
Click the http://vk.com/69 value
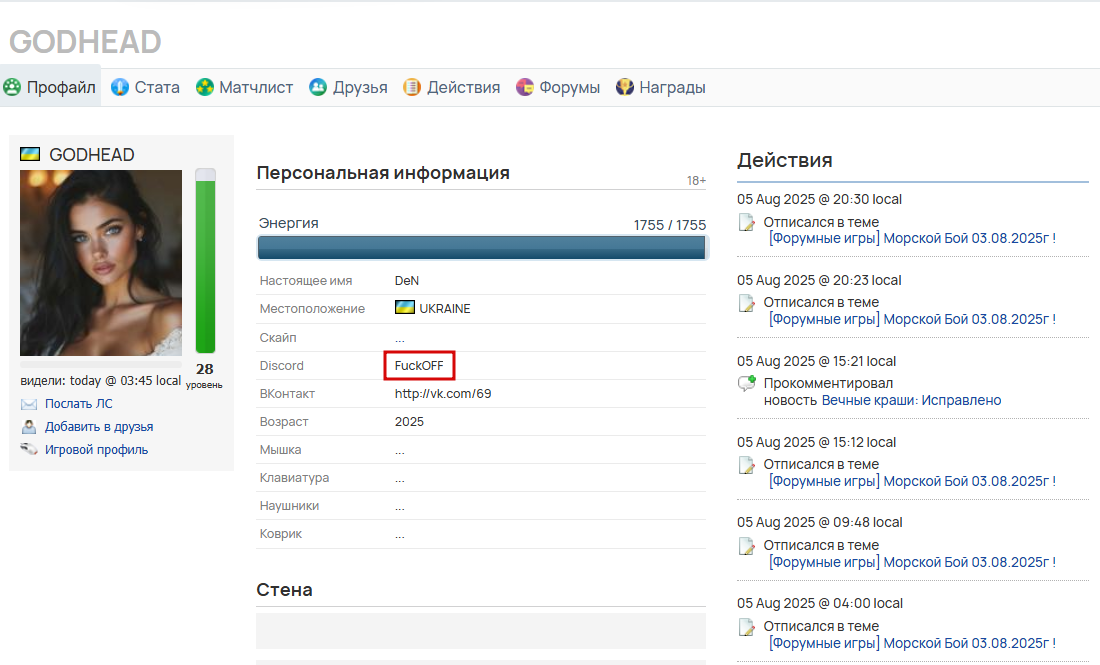pos(443,394)
